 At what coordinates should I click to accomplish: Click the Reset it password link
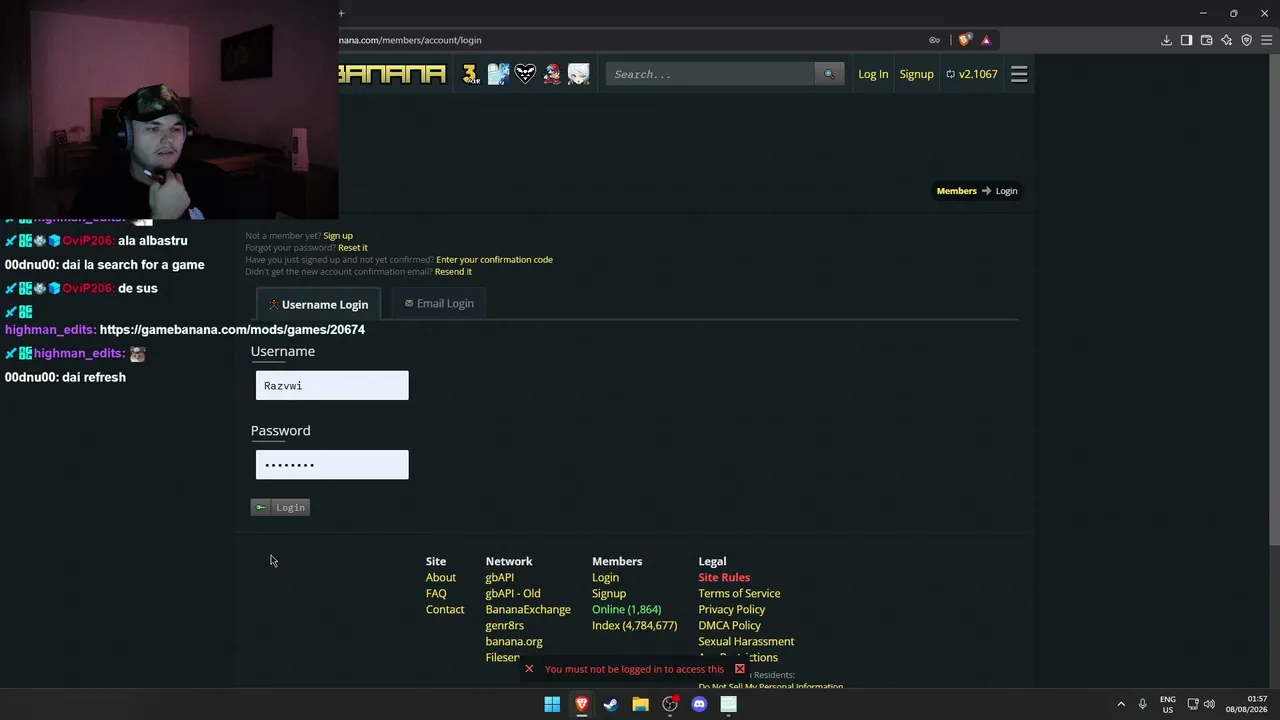click(352, 248)
